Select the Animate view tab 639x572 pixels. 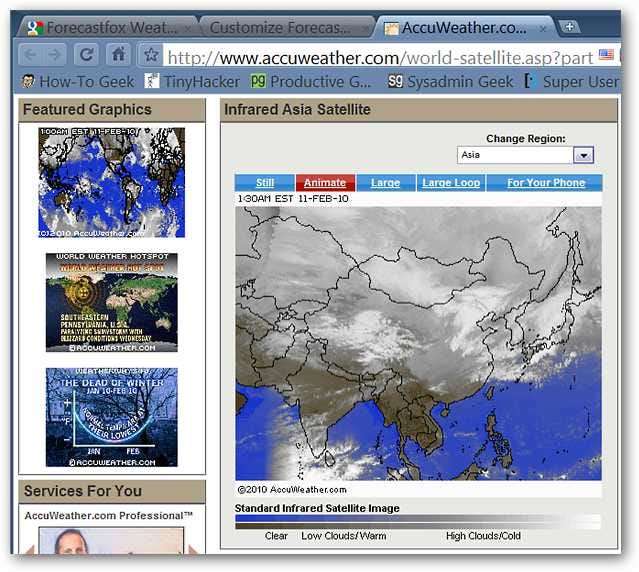click(325, 183)
